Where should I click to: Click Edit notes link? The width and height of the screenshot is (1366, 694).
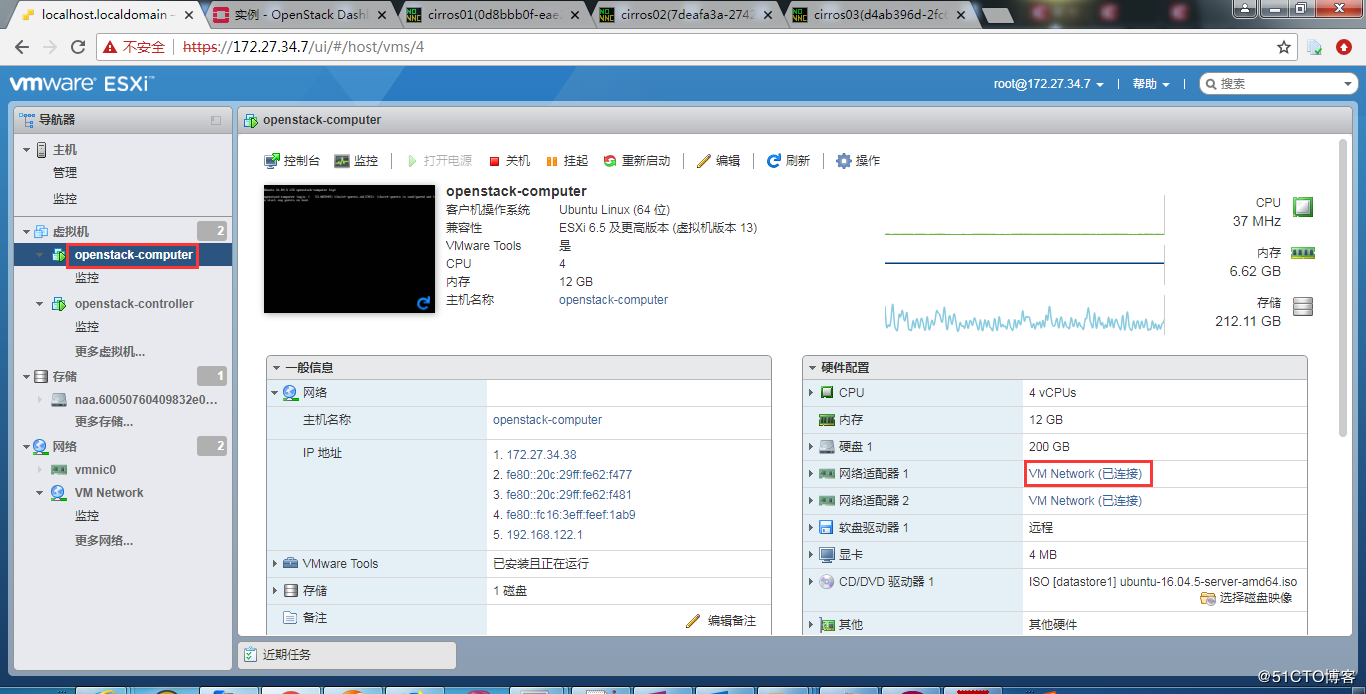click(732, 621)
